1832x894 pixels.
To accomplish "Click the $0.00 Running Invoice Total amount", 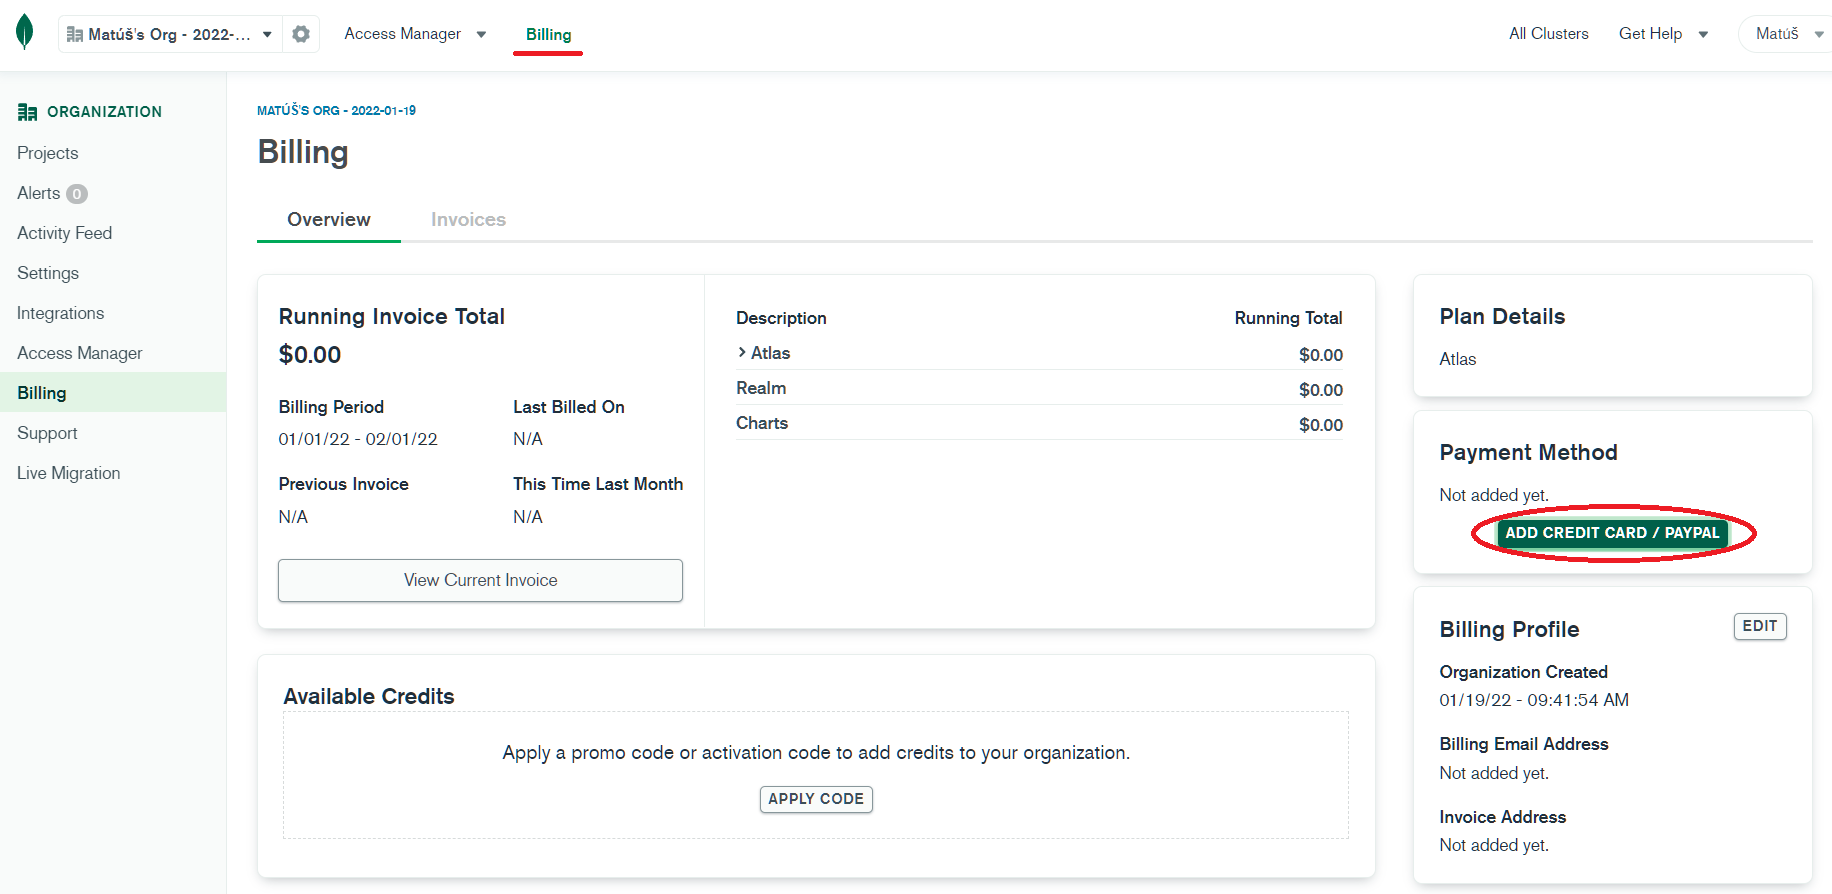I will coord(310,355).
